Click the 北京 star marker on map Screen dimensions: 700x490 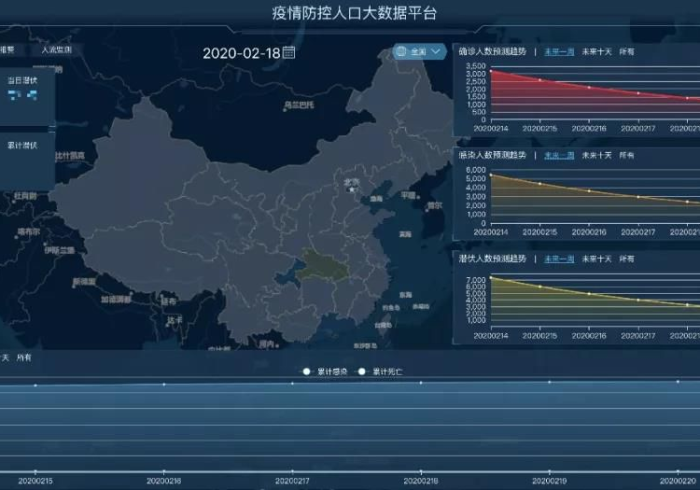tap(352, 190)
